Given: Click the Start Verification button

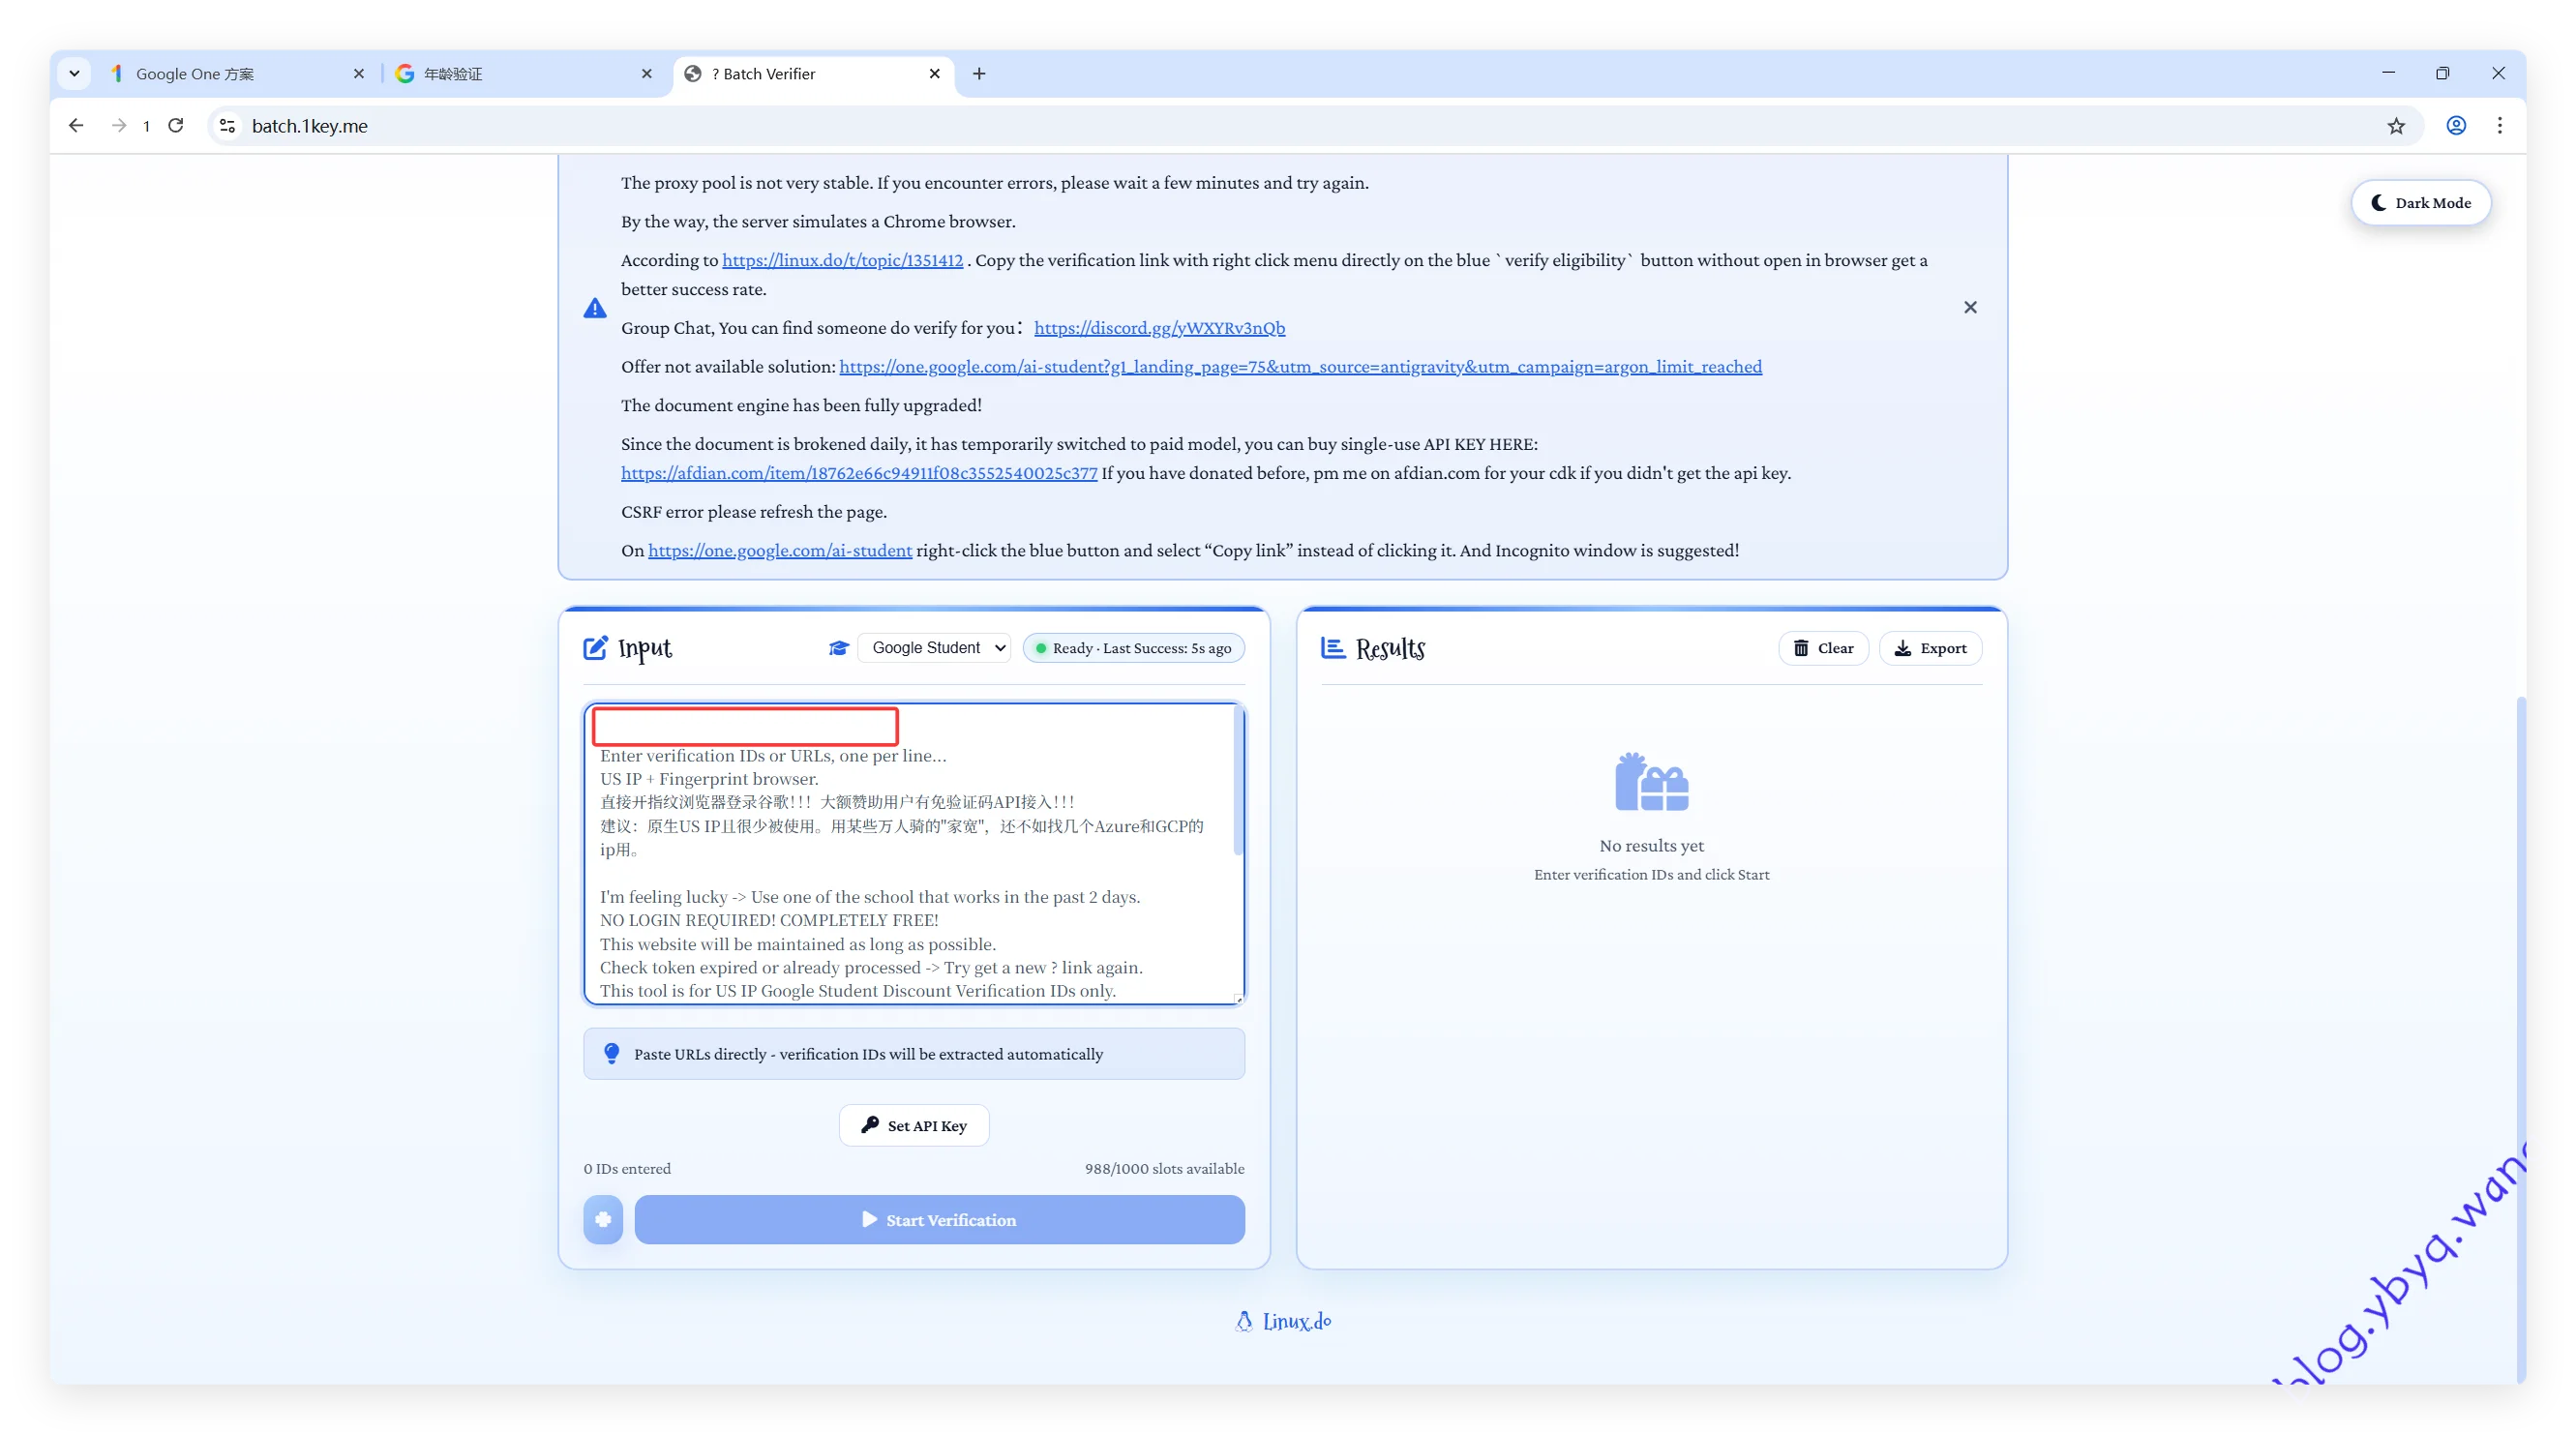Looking at the screenshot, I should click(x=939, y=1220).
